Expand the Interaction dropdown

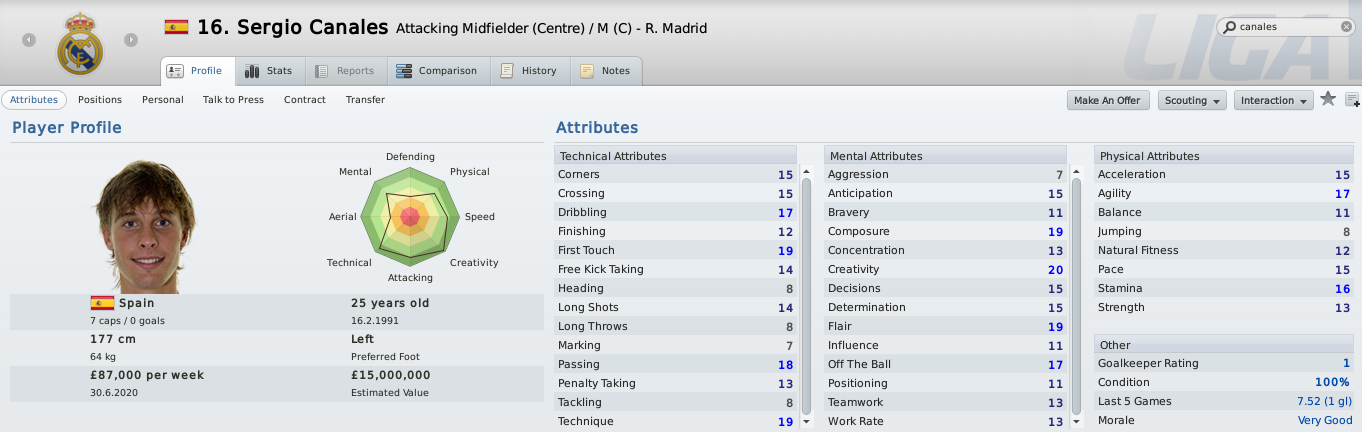click(1274, 101)
